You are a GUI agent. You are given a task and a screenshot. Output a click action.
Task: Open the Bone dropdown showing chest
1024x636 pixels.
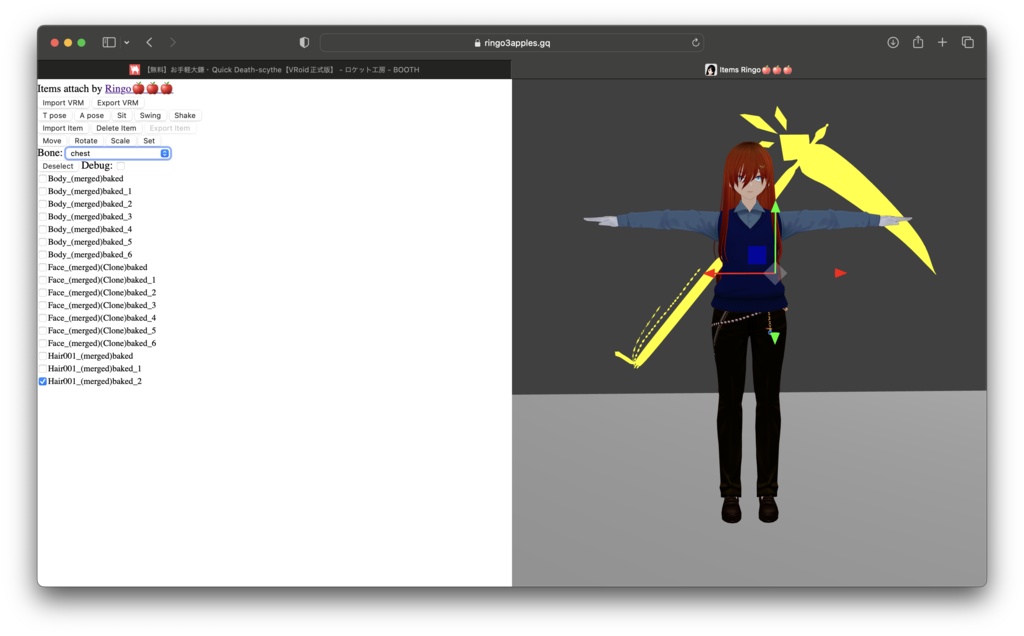(x=118, y=153)
